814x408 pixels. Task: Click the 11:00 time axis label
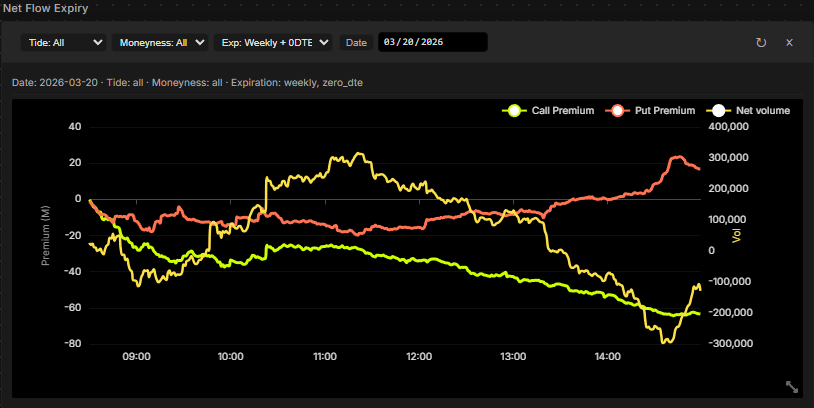tap(324, 356)
